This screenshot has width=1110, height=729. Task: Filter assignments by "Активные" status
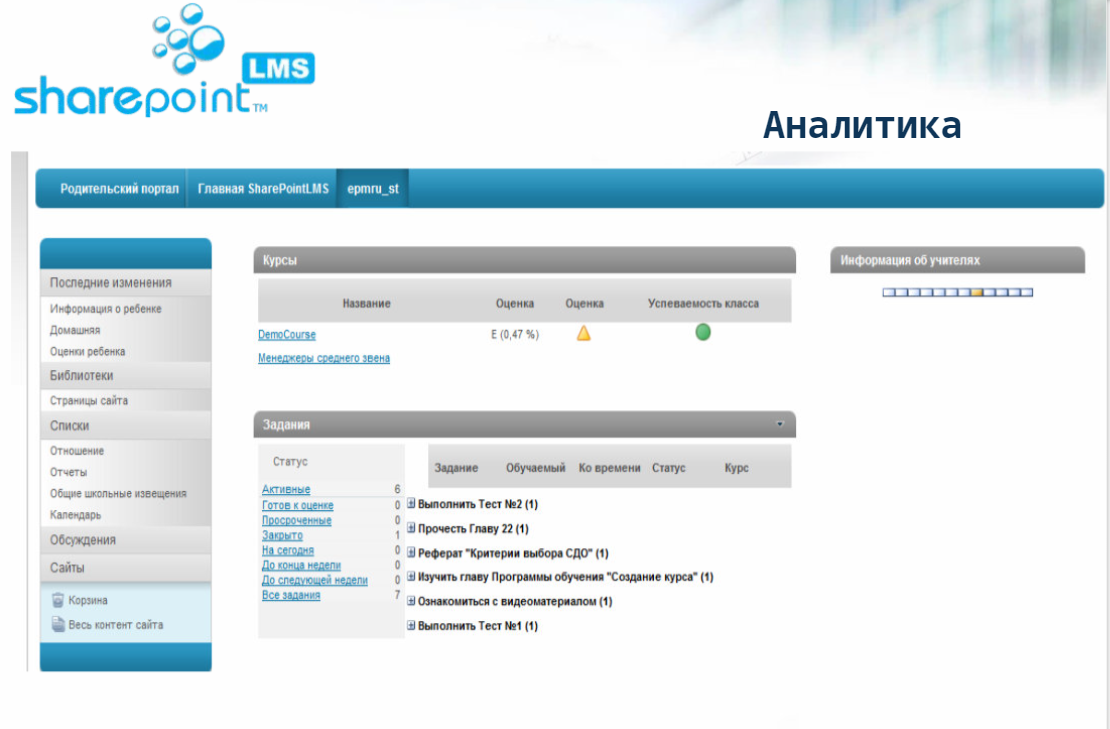289,489
